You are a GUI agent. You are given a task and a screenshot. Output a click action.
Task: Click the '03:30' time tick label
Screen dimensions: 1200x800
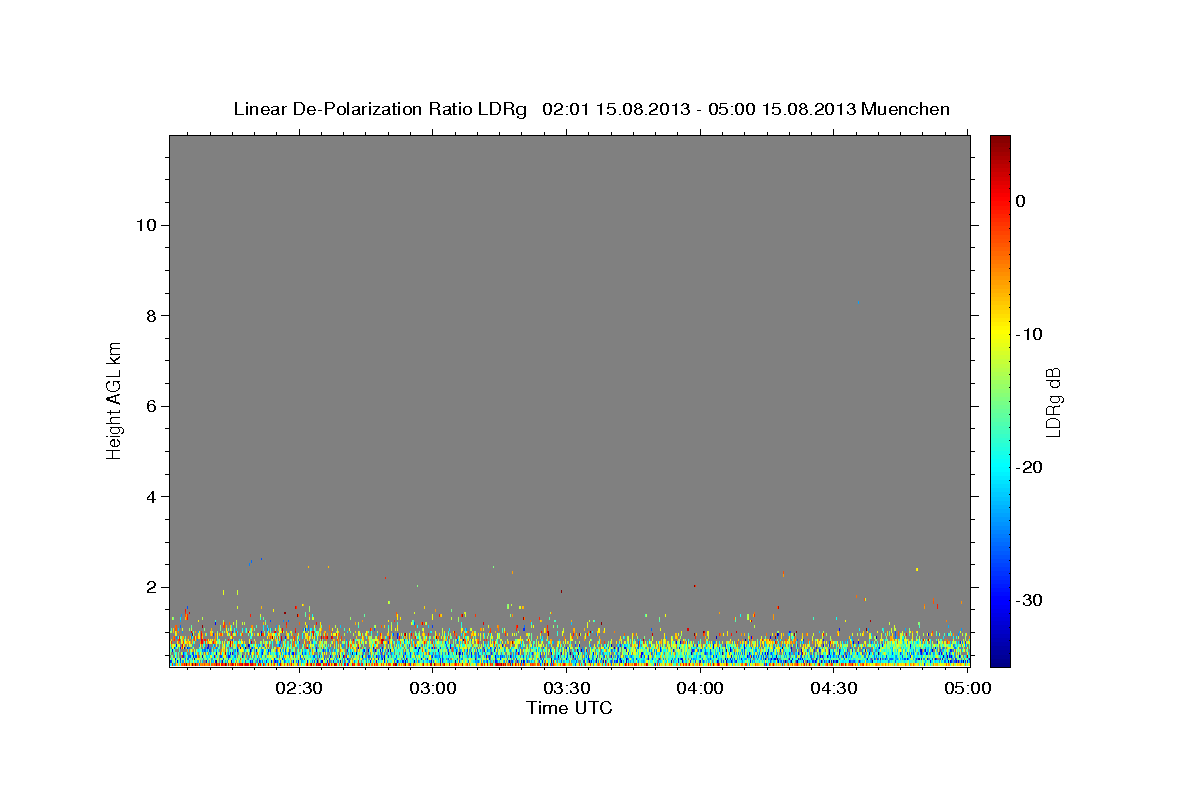[566, 688]
